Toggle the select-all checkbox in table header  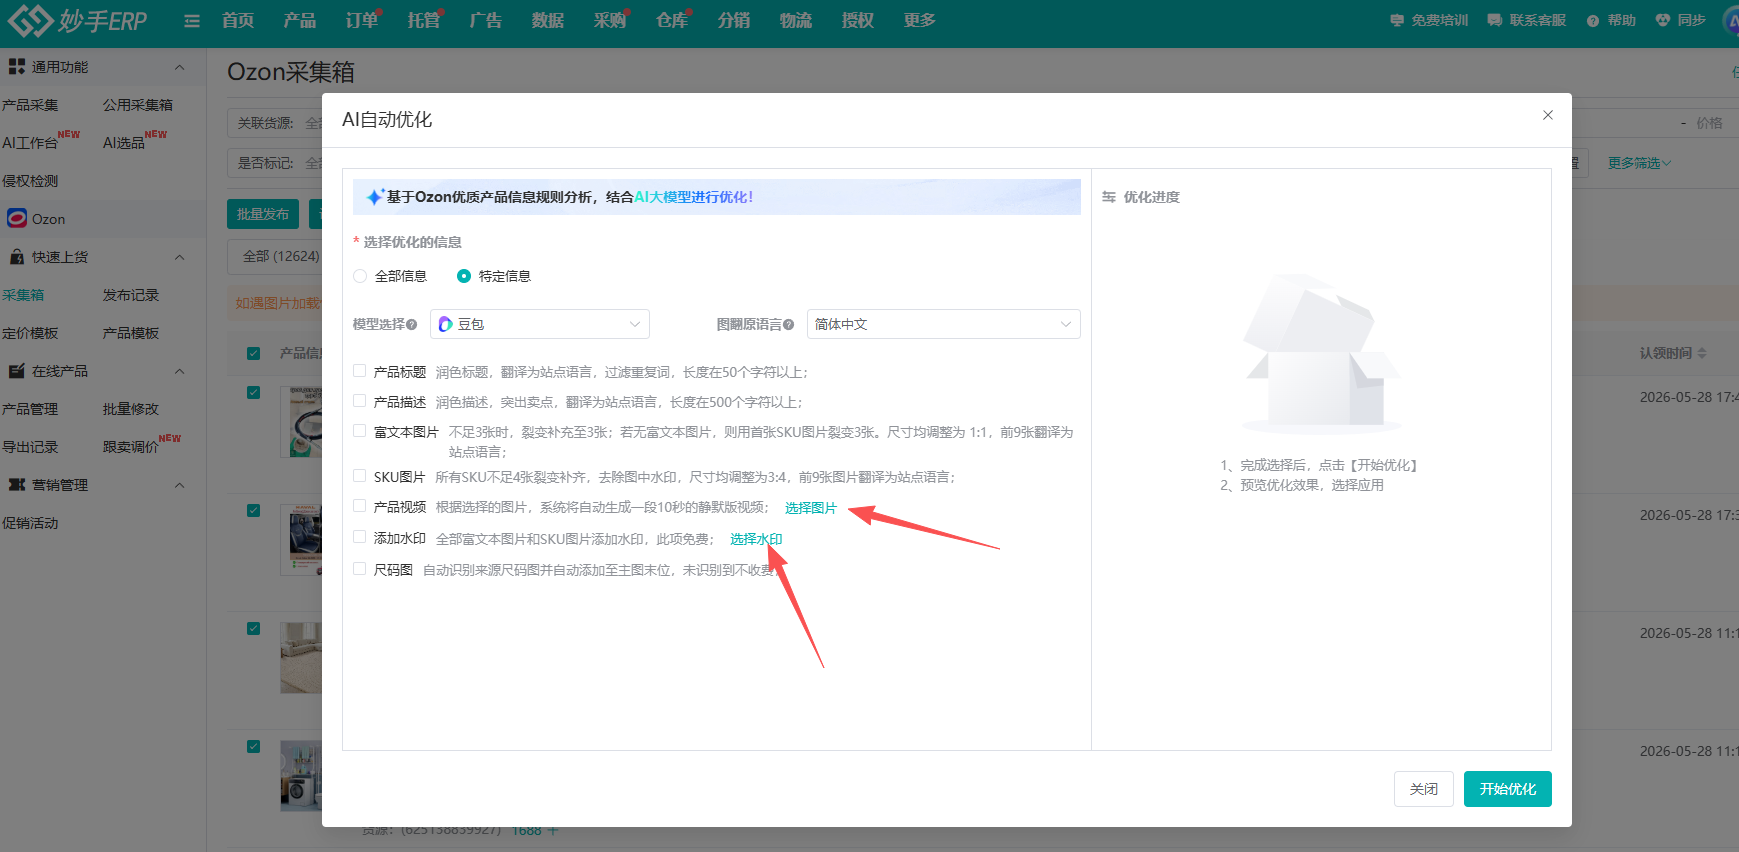point(253,353)
